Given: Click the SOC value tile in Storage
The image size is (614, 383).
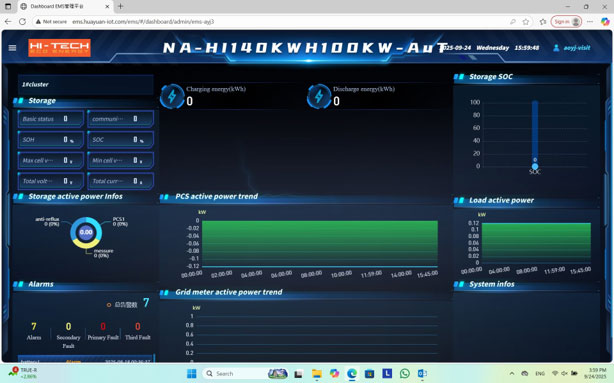Looking at the screenshot, I should click(120, 139).
